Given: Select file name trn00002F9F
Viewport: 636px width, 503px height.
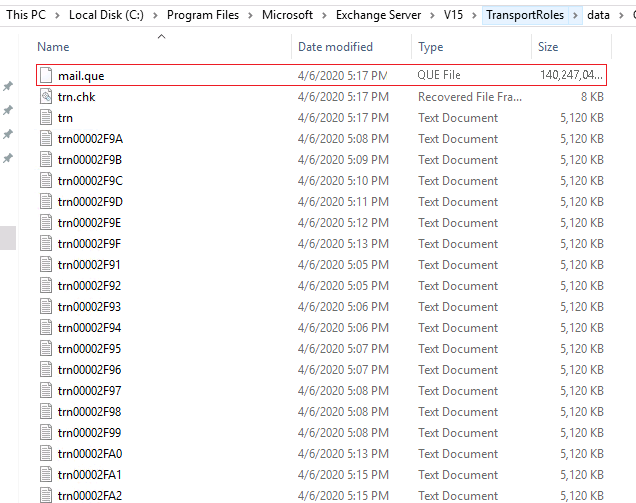Looking at the screenshot, I should coord(89,244).
